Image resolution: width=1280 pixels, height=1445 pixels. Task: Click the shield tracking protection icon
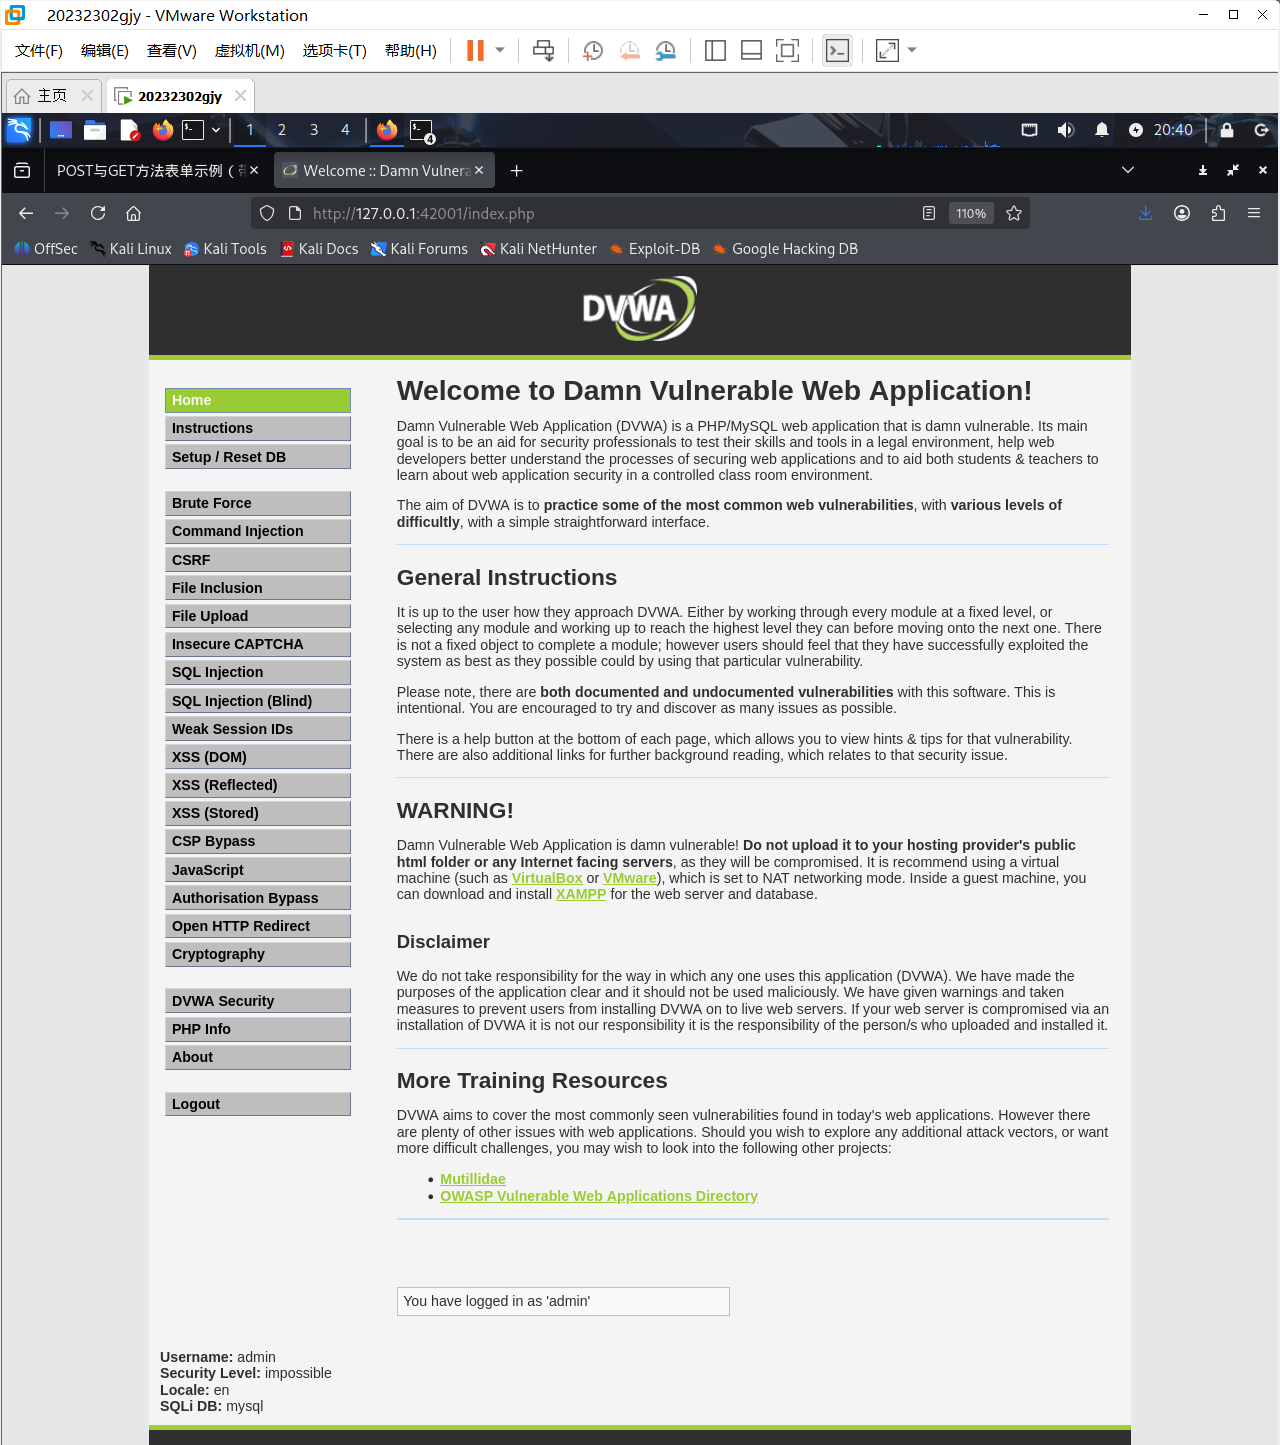click(267, 213)
